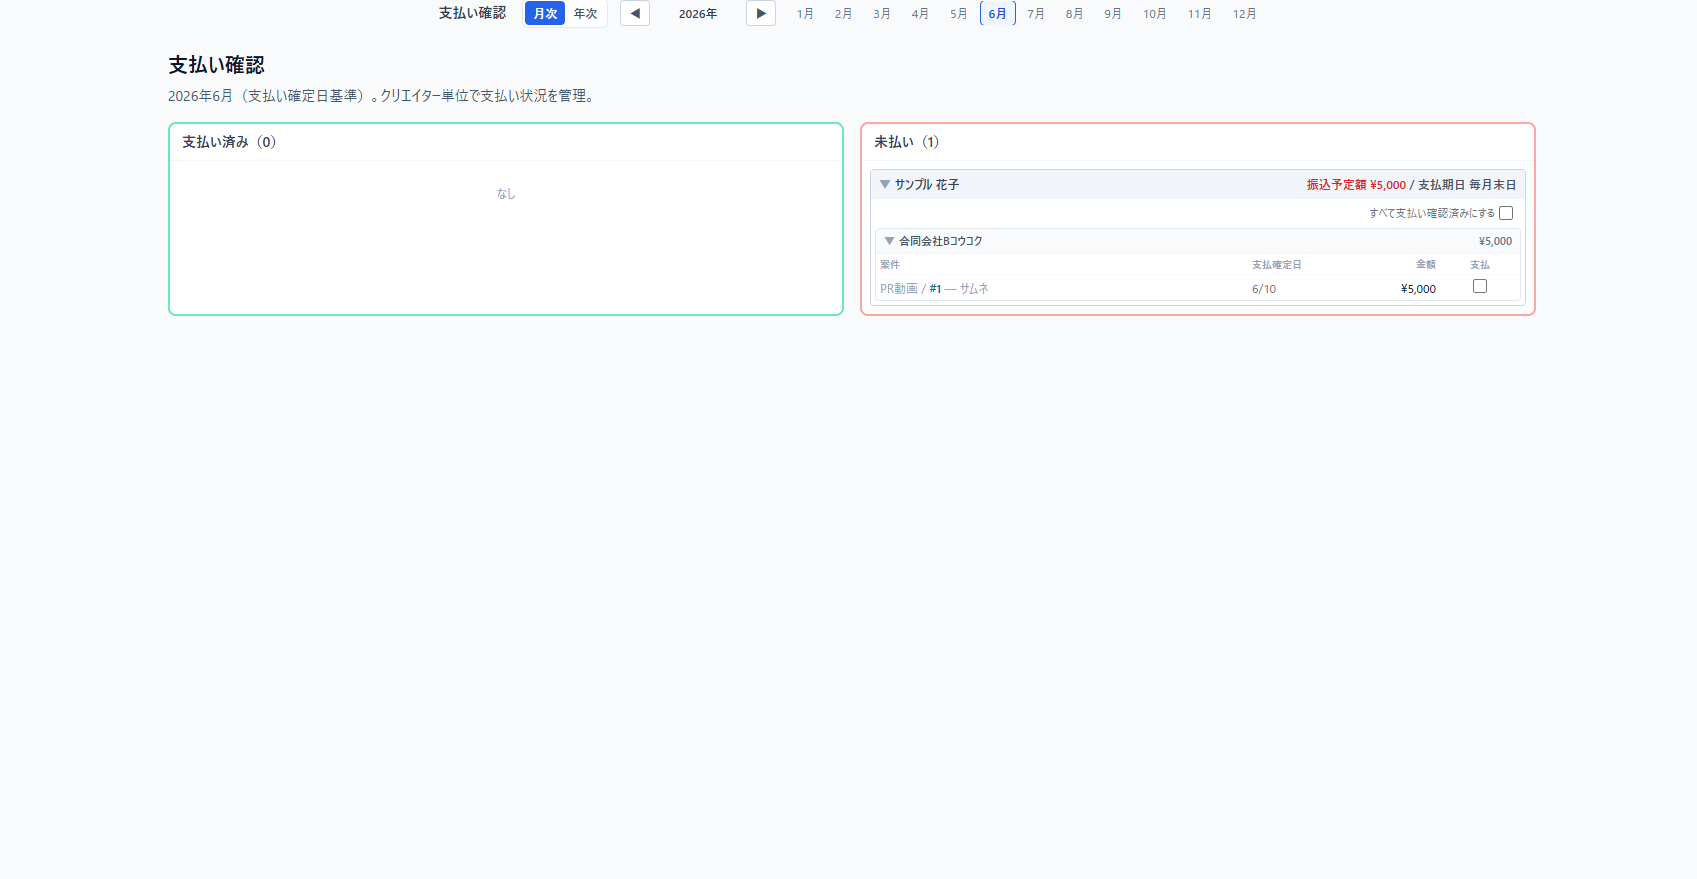The image size is (1697, 879).
Task: Click the 合同会社Bコウコク ¥5,000 subtotal
Action: 1495,241
